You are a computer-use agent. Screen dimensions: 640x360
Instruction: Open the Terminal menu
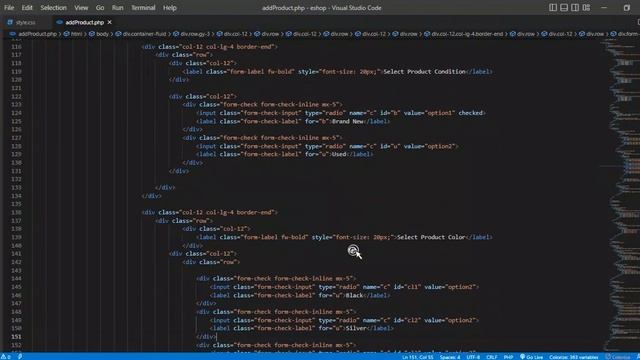click(x=143, y=8)
